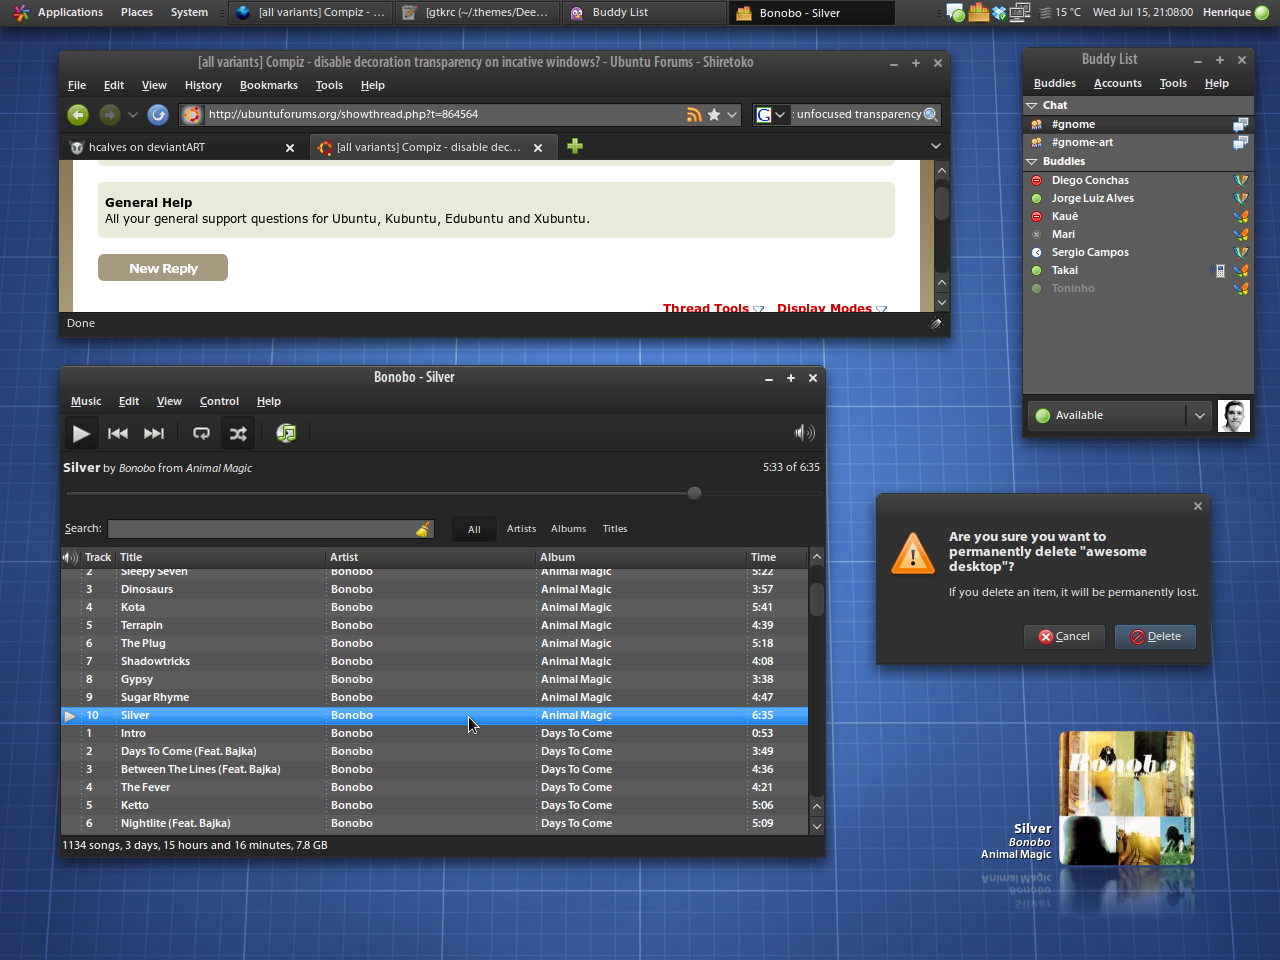1280x960 pixels.
Task: Click the Rhythmbox tray icon in panel
Action: point(978,13)
